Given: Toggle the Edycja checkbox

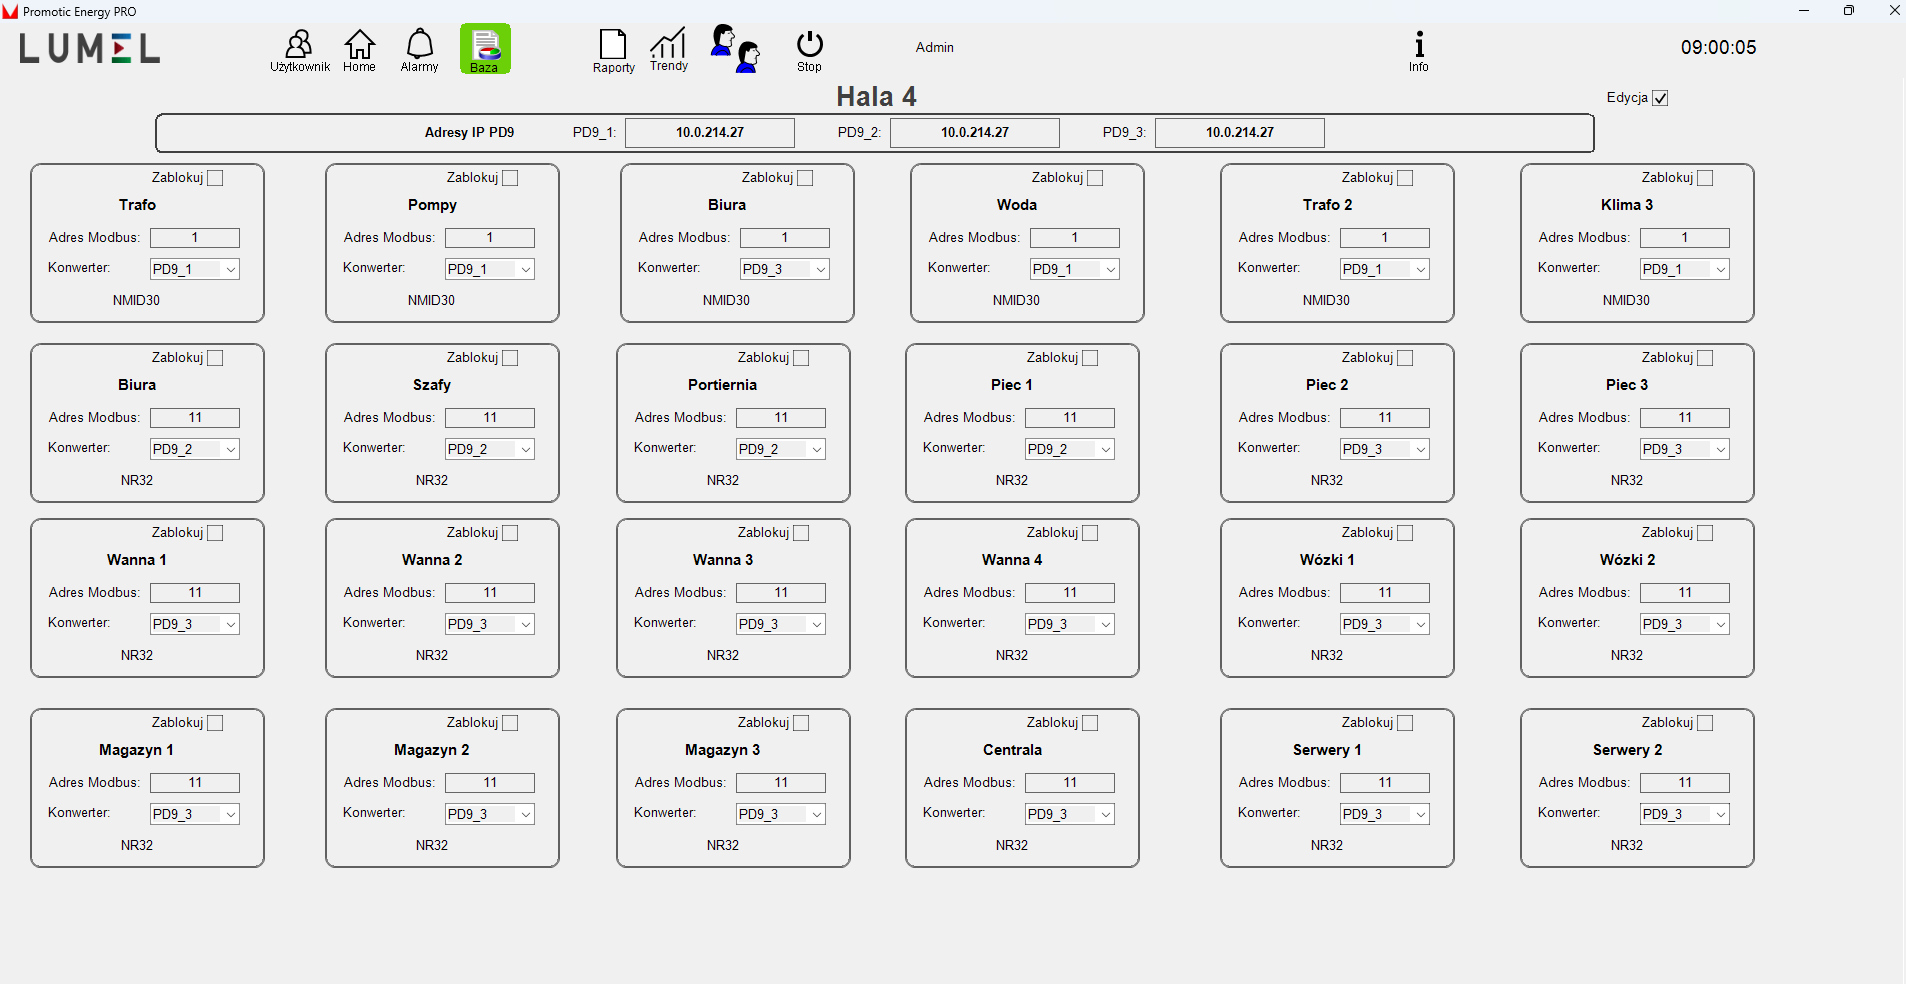Looking at the screenshot, I should coord(1660,98).
